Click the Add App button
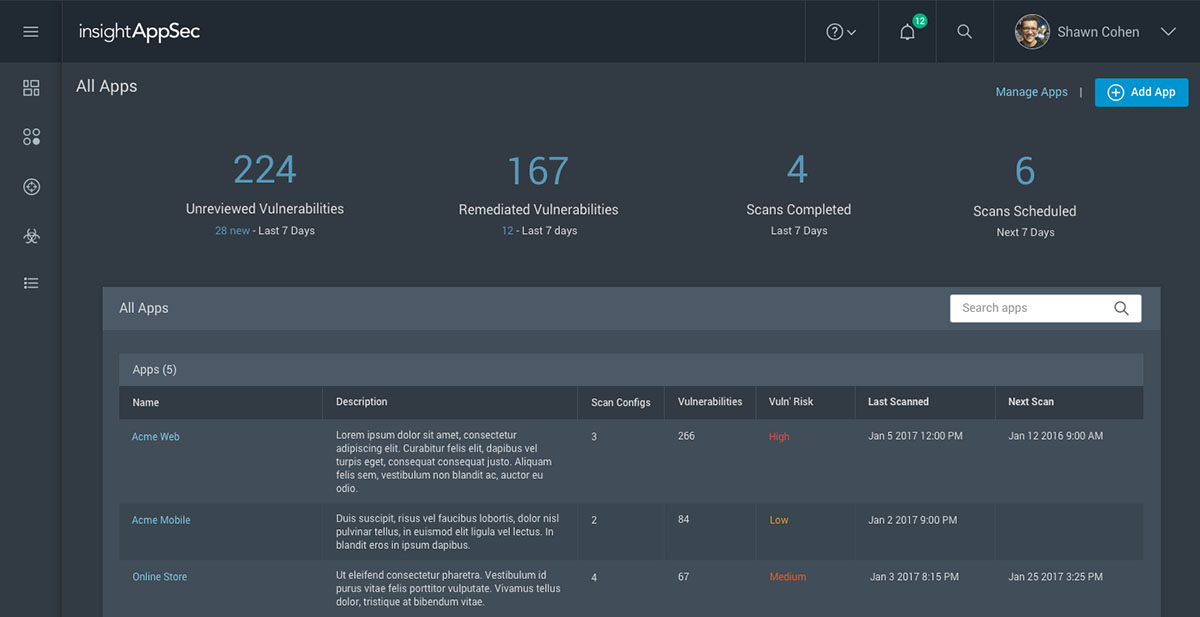 point(1141,92)
